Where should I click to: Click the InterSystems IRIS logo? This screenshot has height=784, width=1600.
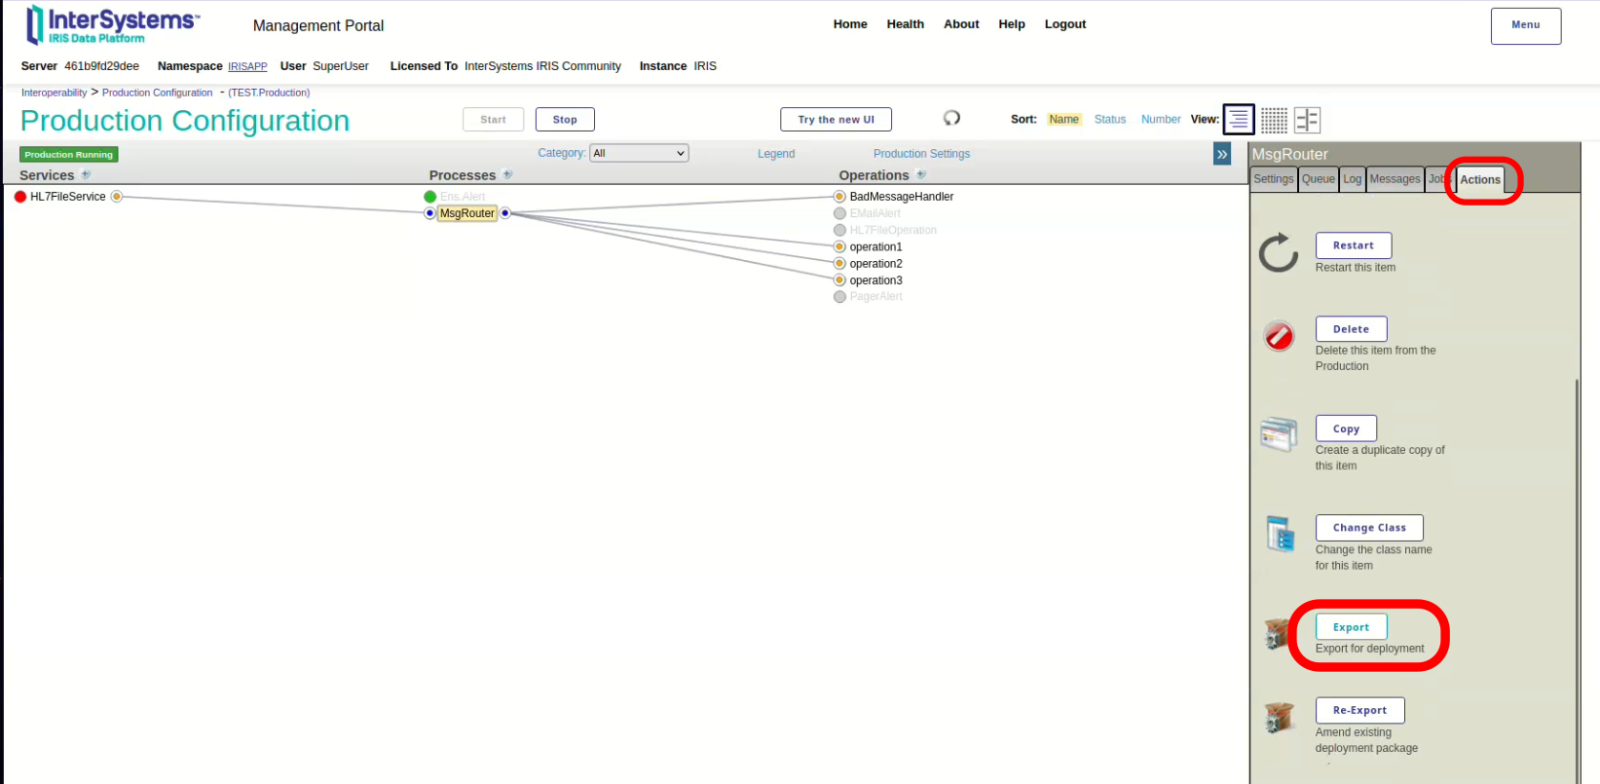112,25
